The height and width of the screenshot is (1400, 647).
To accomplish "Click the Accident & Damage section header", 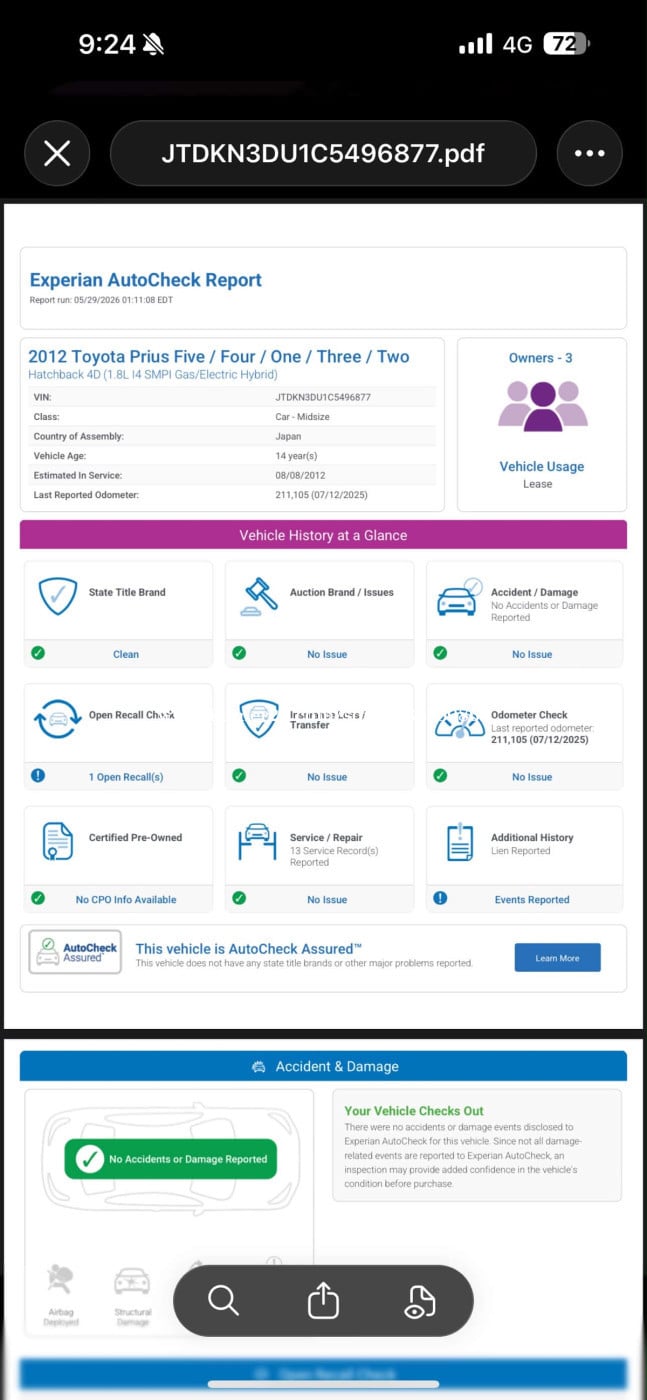I will (323, 1067).
